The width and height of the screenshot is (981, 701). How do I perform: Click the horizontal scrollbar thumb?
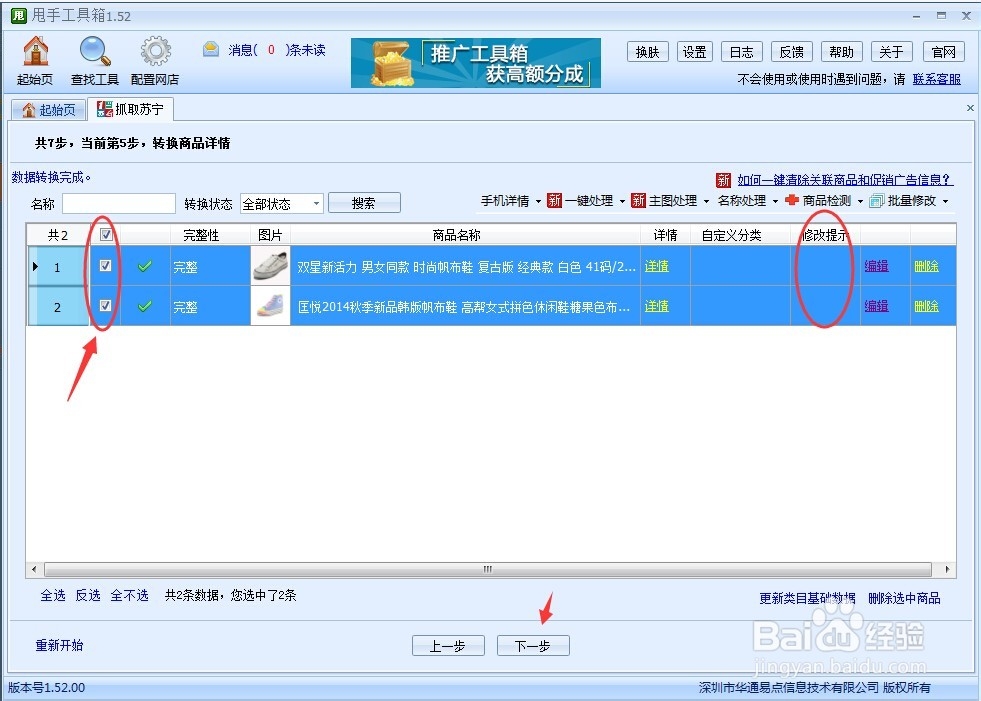click(x=488, y=570)
